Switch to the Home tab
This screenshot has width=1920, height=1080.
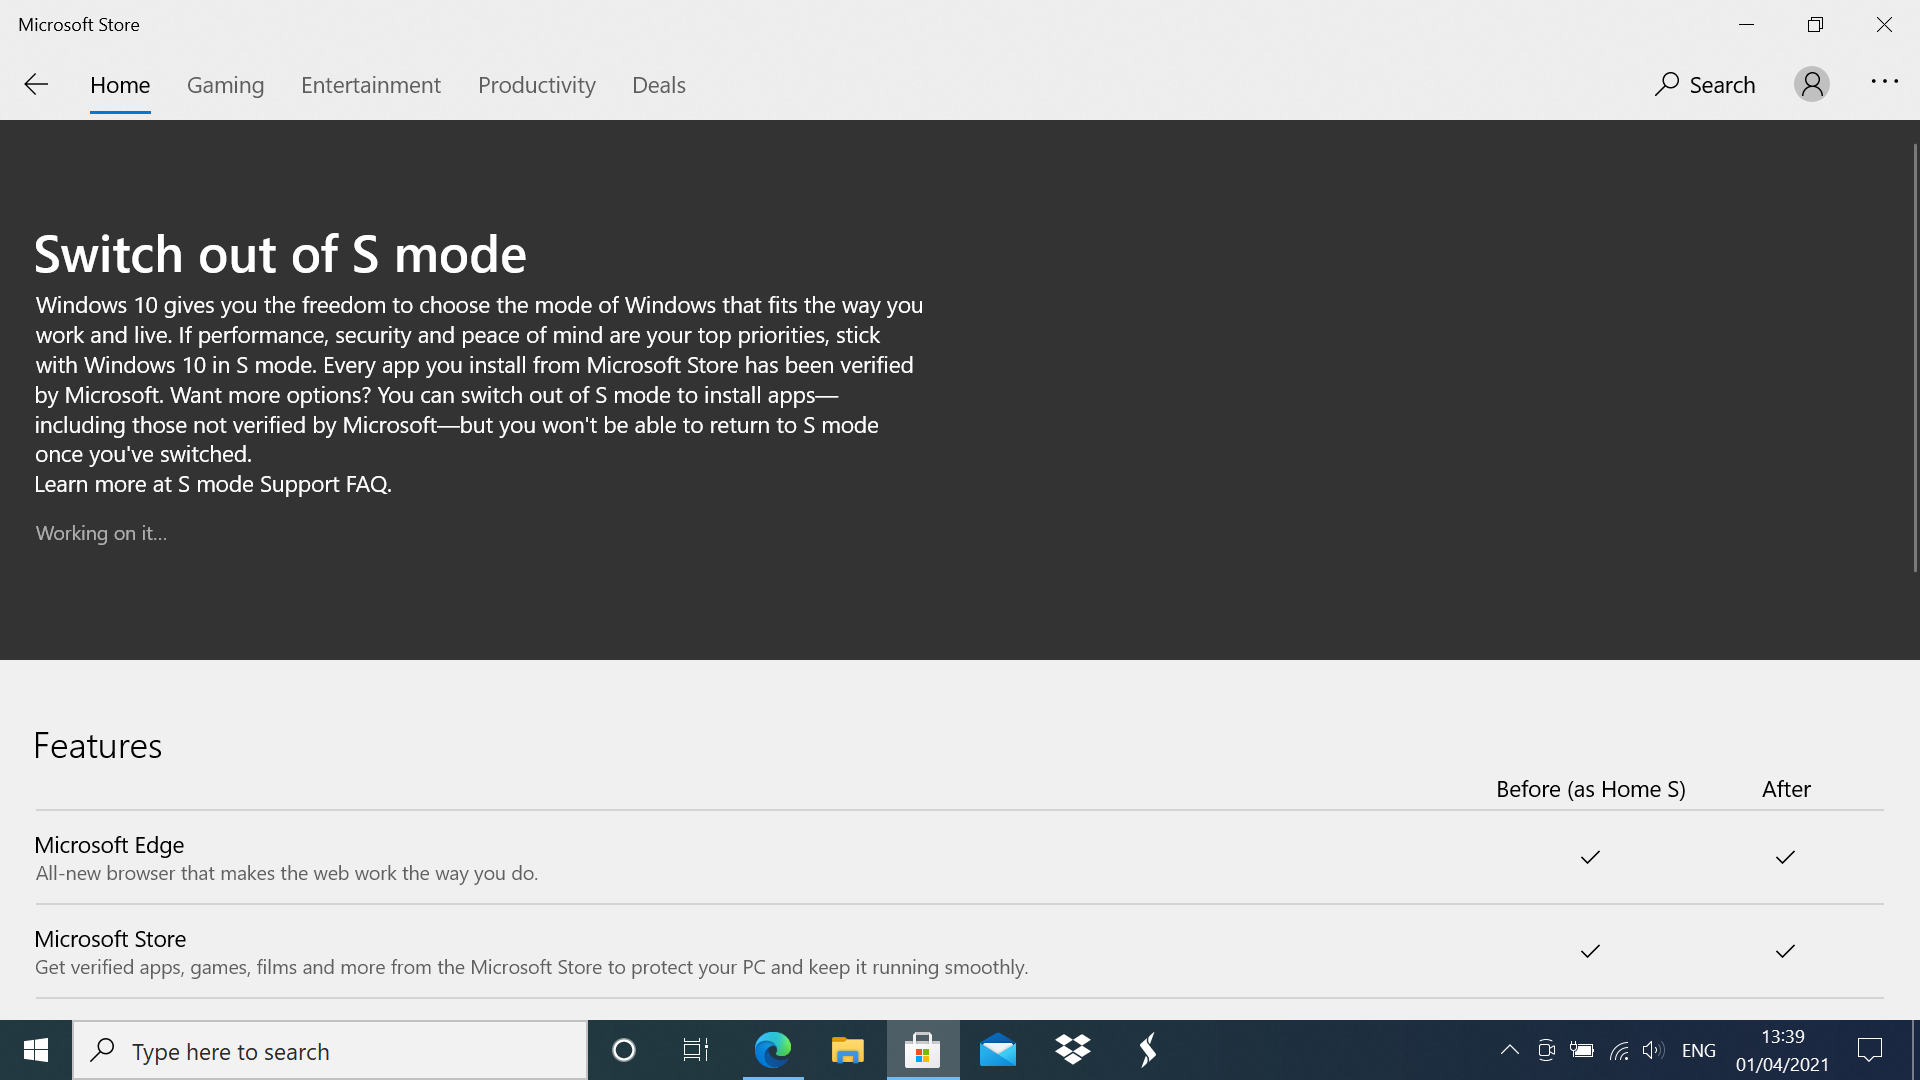click(120, 85)
